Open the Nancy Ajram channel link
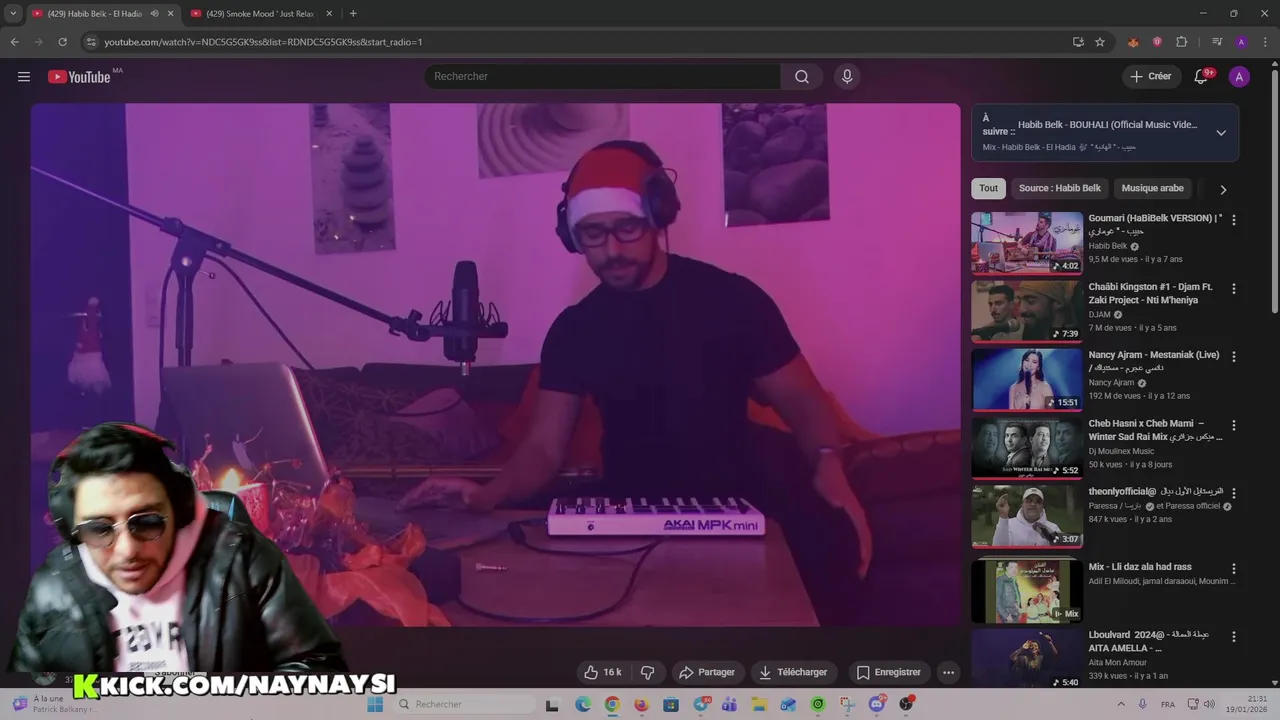 click(1111, 383)
